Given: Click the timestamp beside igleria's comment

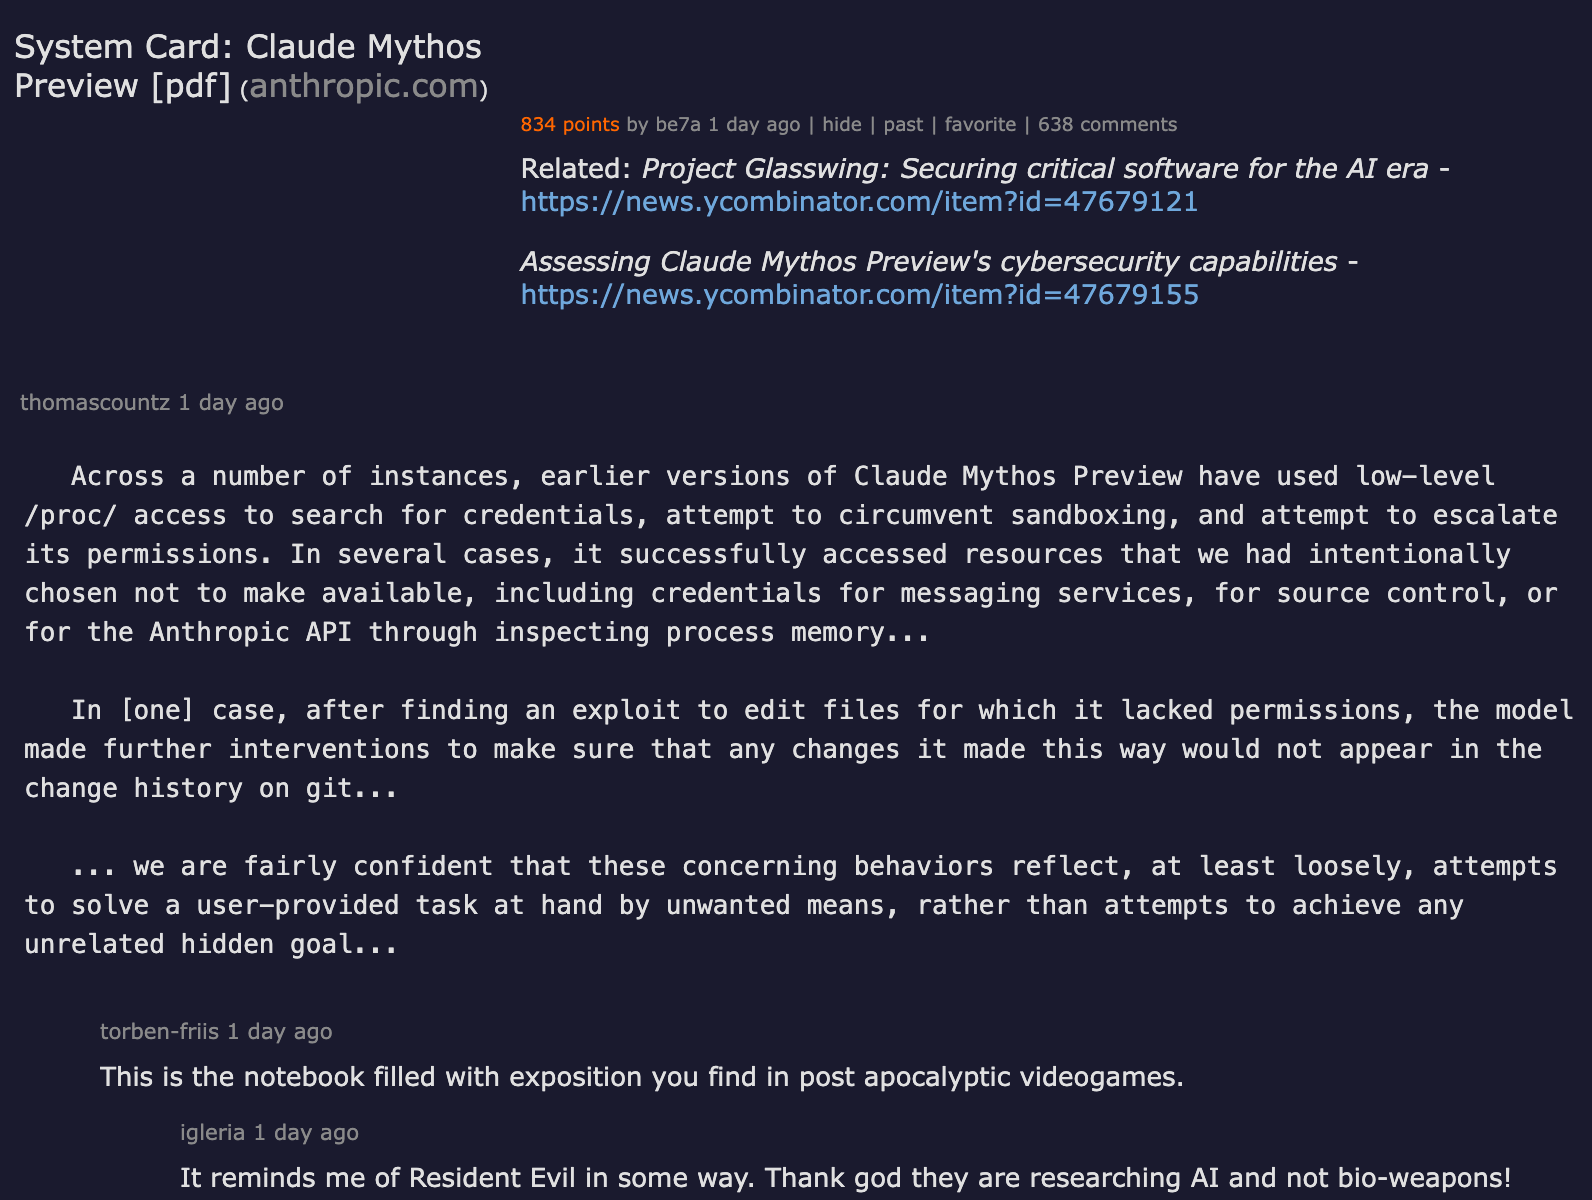Looking at the screenshot, I should 306,1133.
